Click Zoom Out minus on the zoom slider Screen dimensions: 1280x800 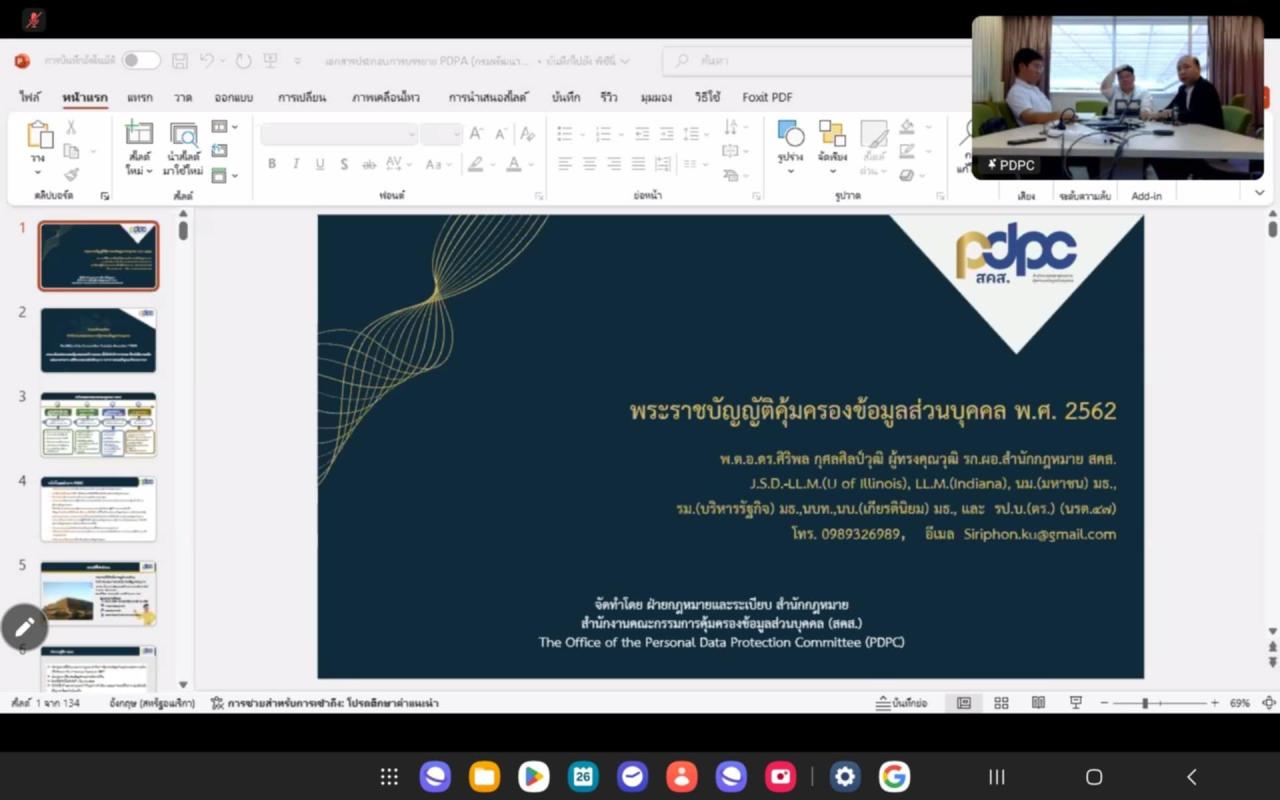tap(1104, 703)
